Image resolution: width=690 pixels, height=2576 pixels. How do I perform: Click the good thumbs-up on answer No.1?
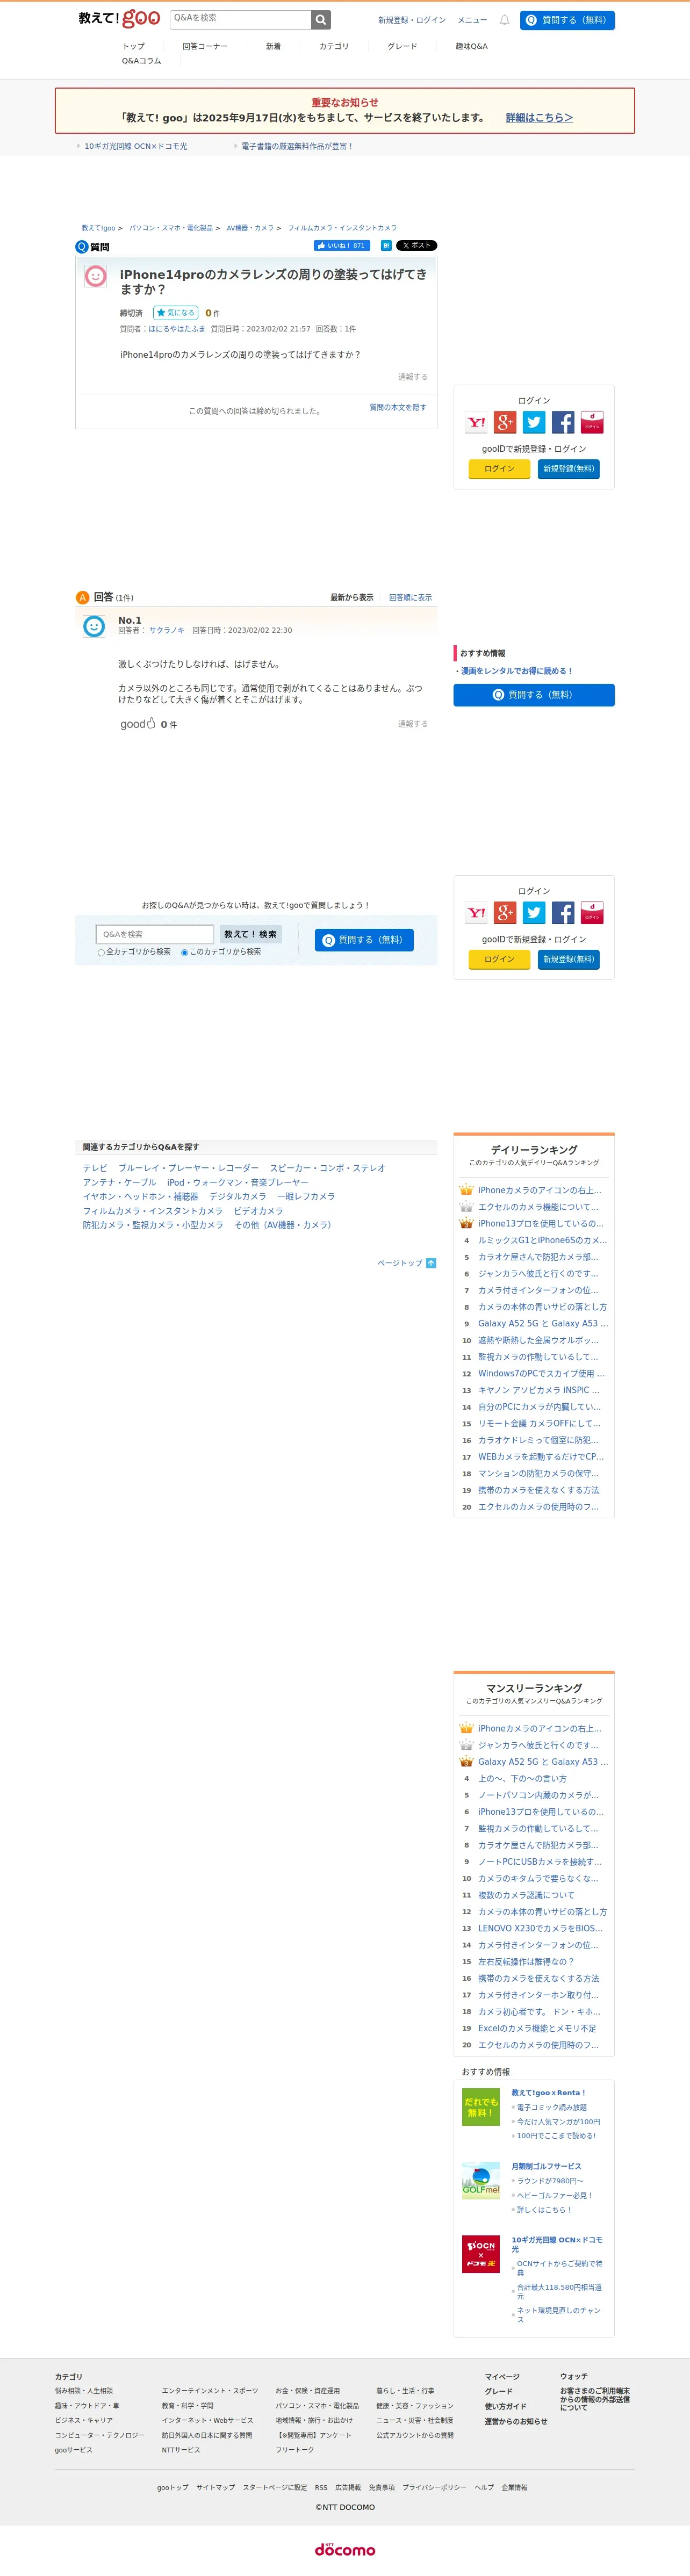click(x=138, y=724)
